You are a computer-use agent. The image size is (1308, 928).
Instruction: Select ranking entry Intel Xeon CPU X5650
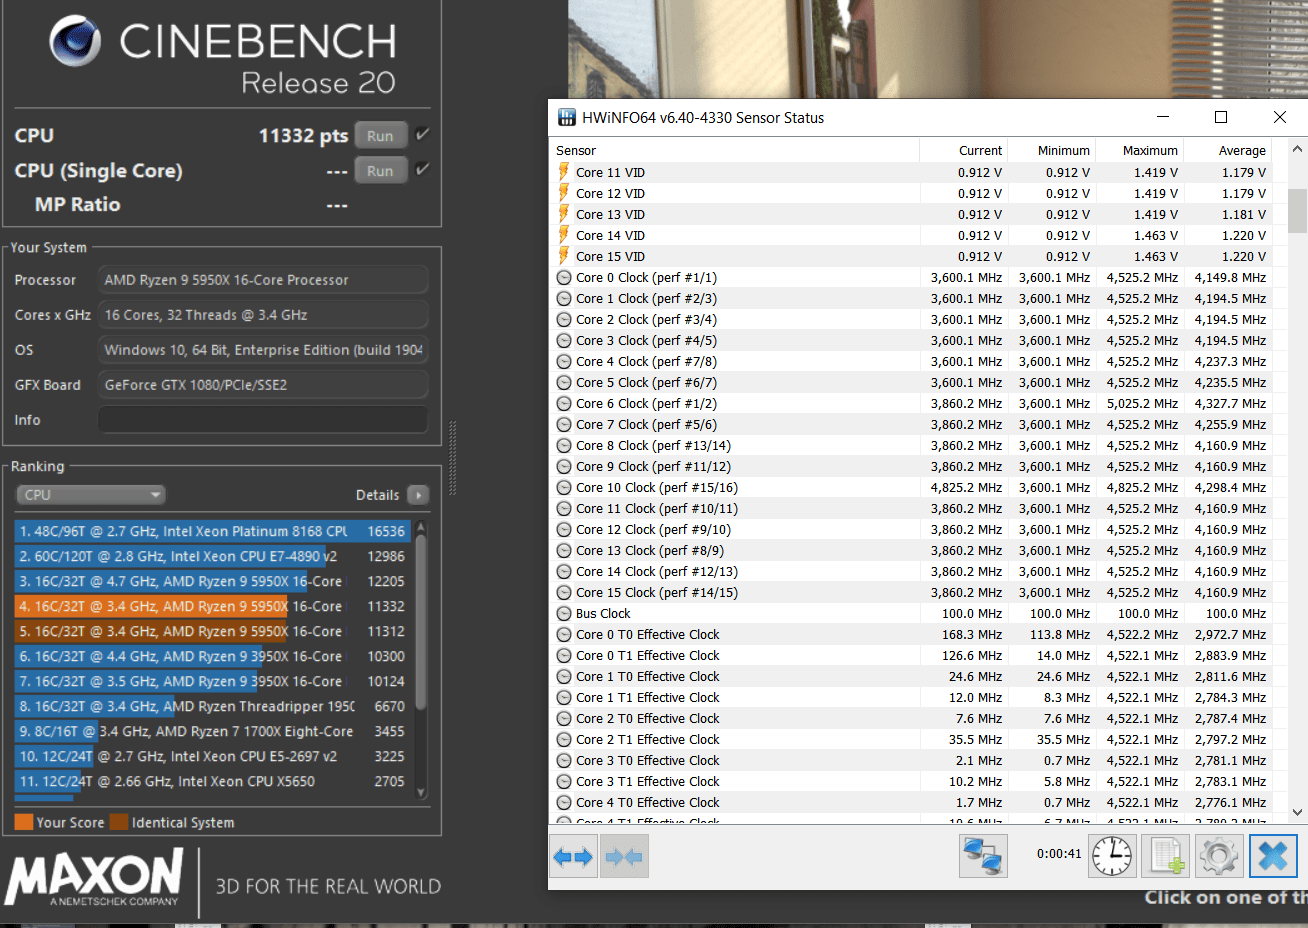click(212, 781)
